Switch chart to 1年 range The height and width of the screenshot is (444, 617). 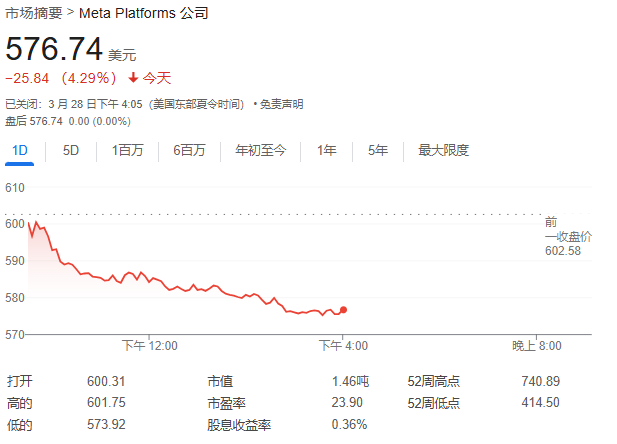(x=326, y=151)
